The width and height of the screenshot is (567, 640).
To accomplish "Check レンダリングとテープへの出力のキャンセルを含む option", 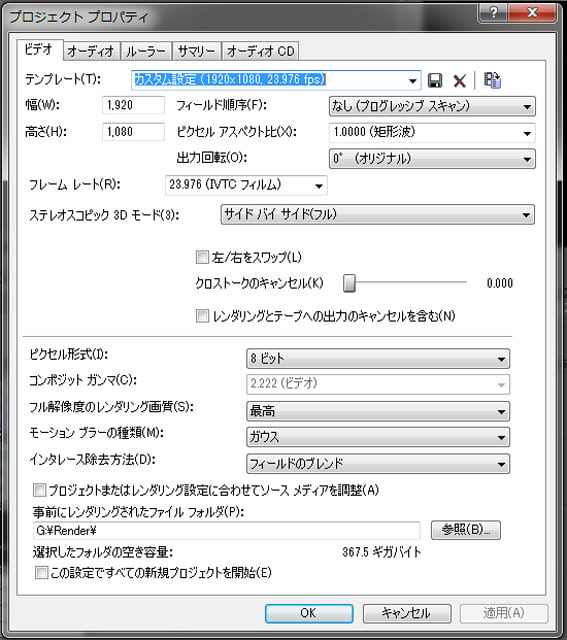I will [202, 316].
